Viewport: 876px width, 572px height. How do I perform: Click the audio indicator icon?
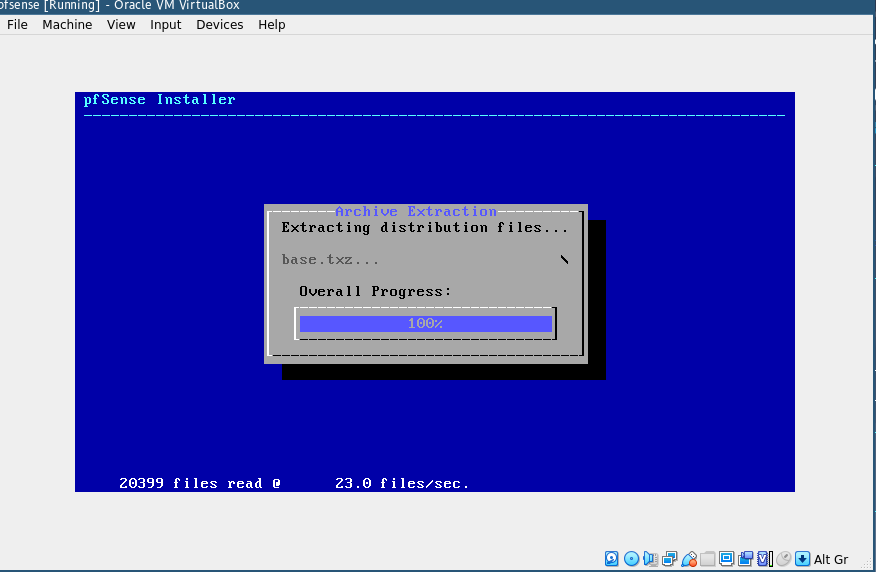click(650, 559)
